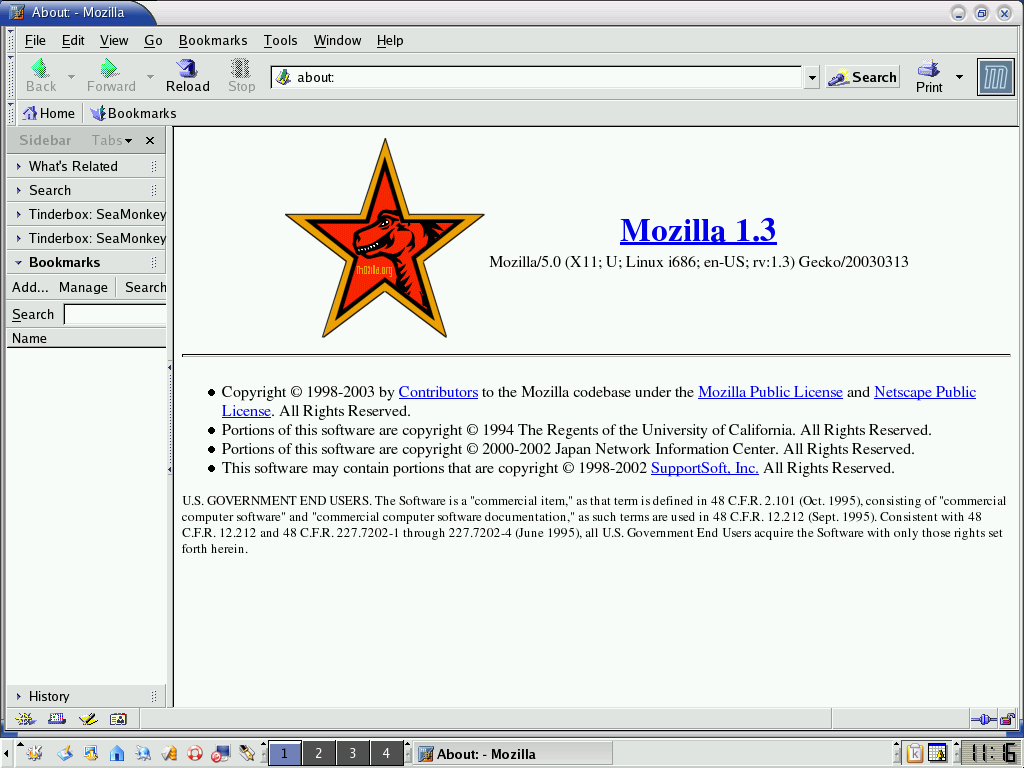The image size is (1024, 768).
Task: Close the Sidebar with the X button
Action: 150,140
